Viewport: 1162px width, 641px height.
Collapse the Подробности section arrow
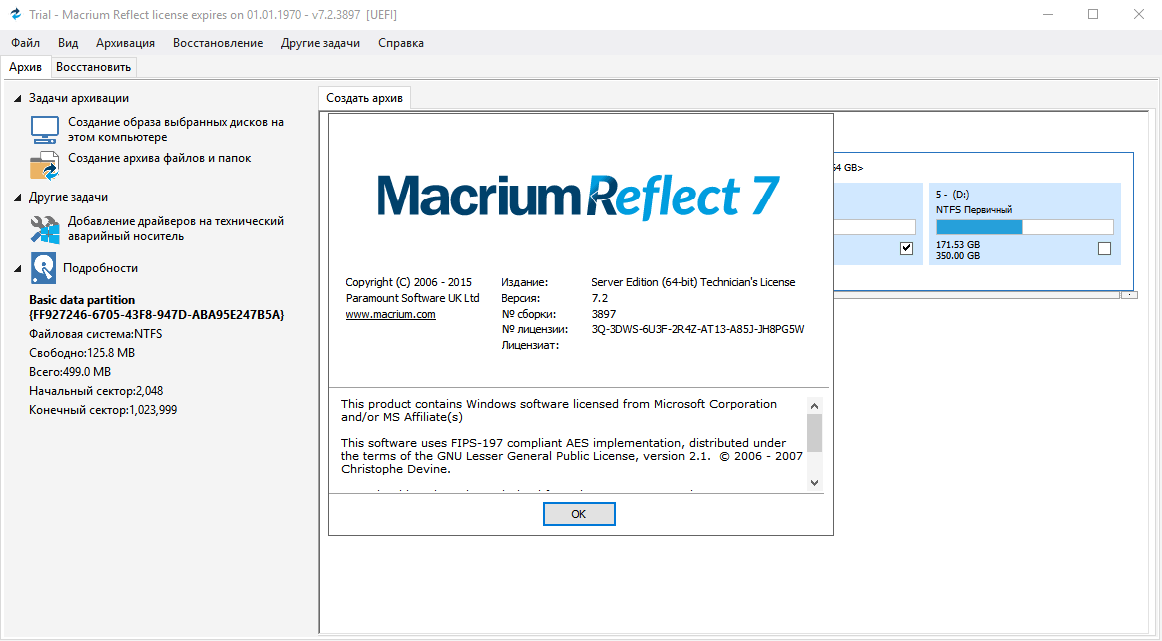(x=18, y=268)
